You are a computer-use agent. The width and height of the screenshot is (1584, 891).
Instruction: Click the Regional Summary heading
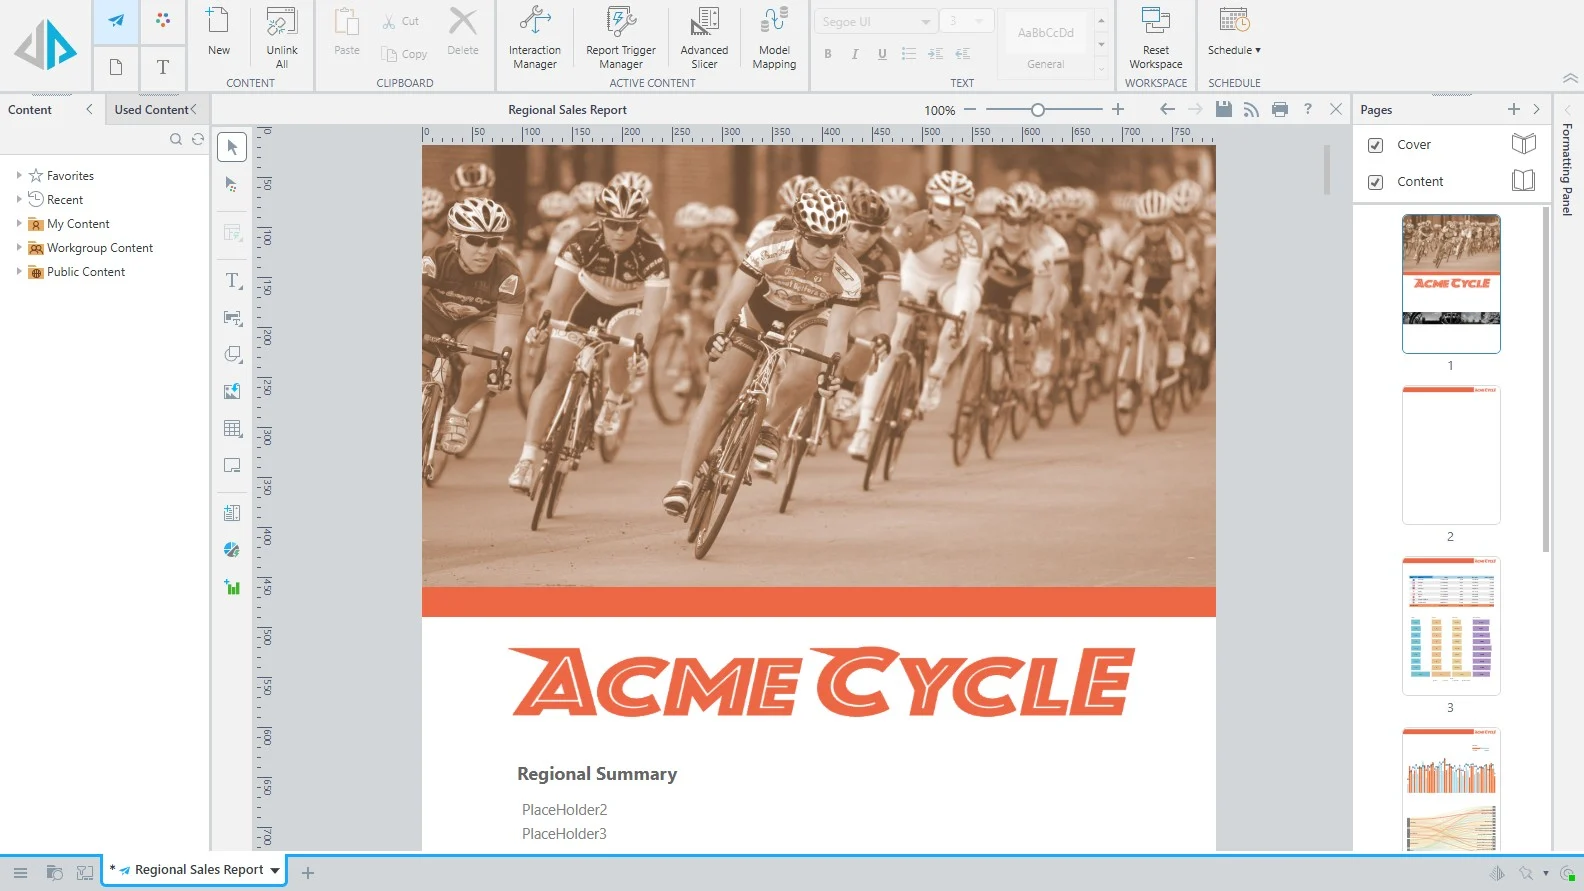tap(597, 774)
